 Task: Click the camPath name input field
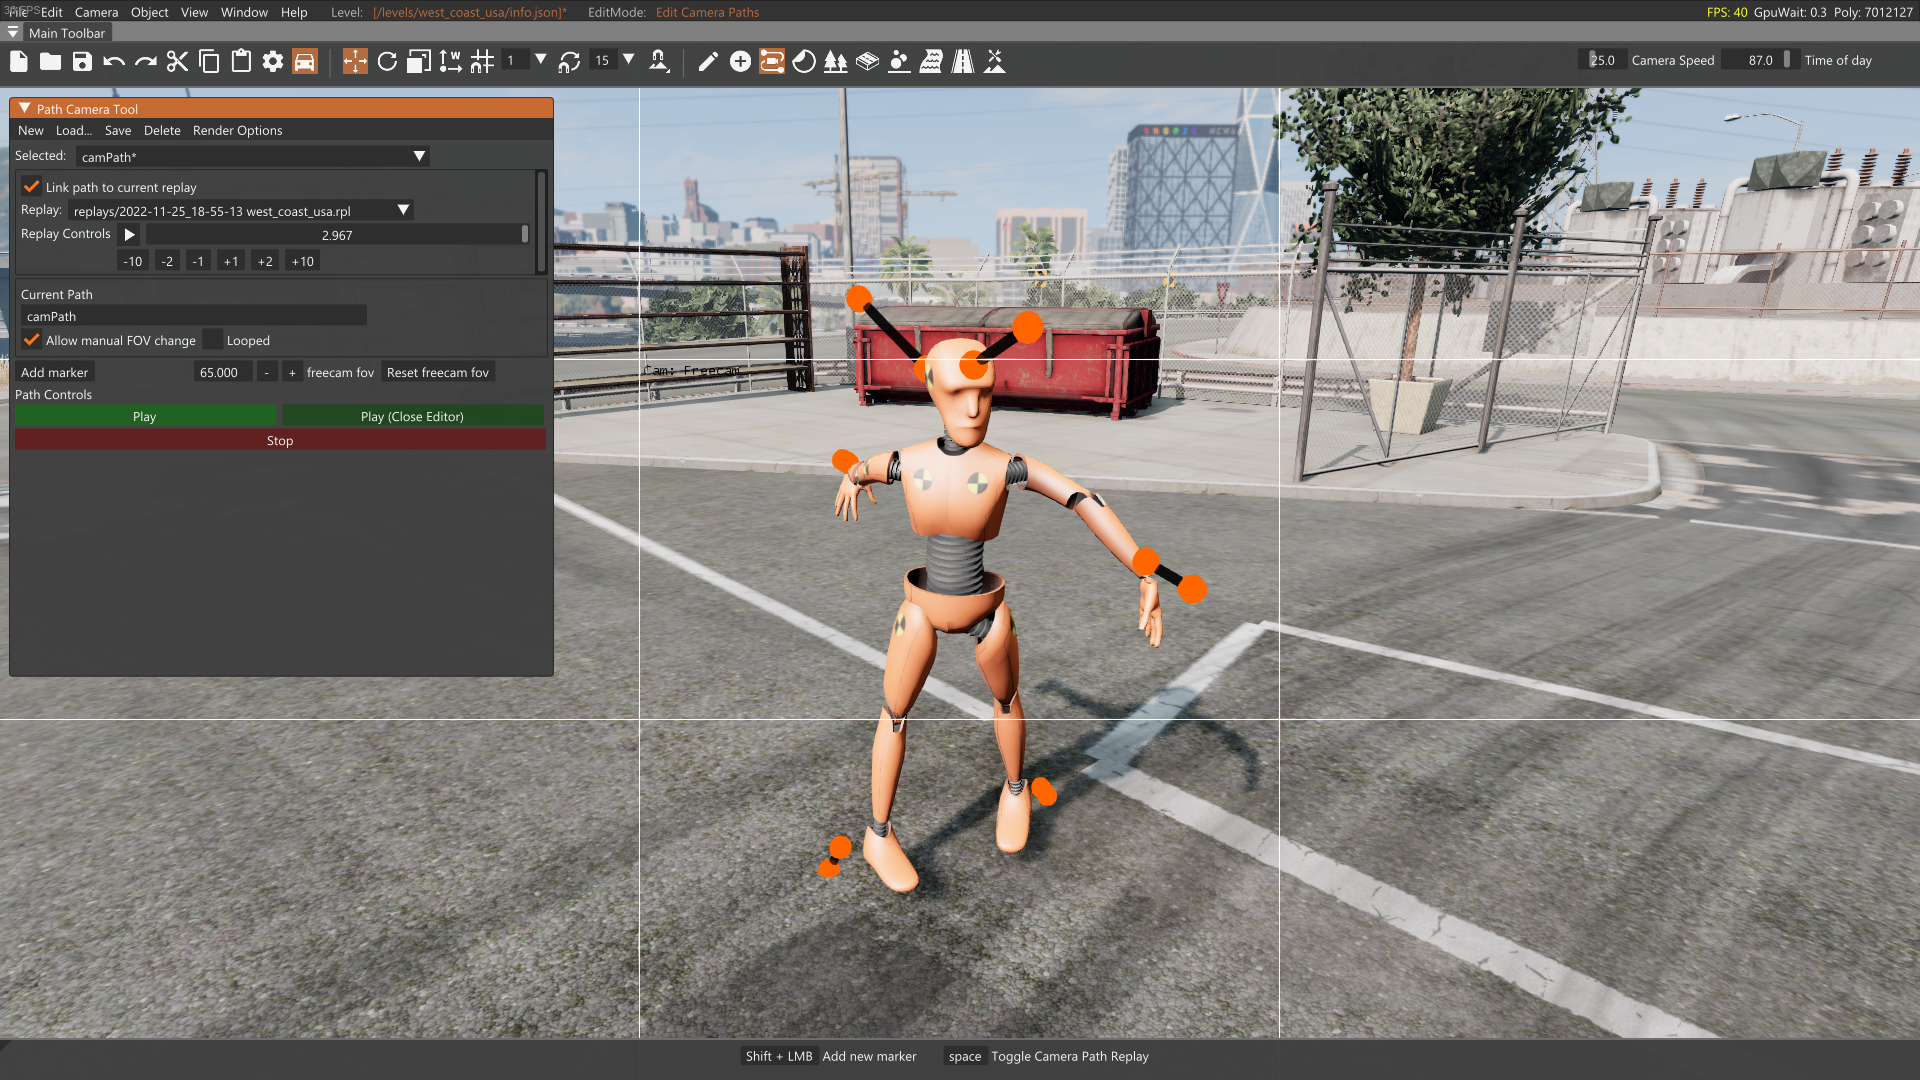click(193, 316)
